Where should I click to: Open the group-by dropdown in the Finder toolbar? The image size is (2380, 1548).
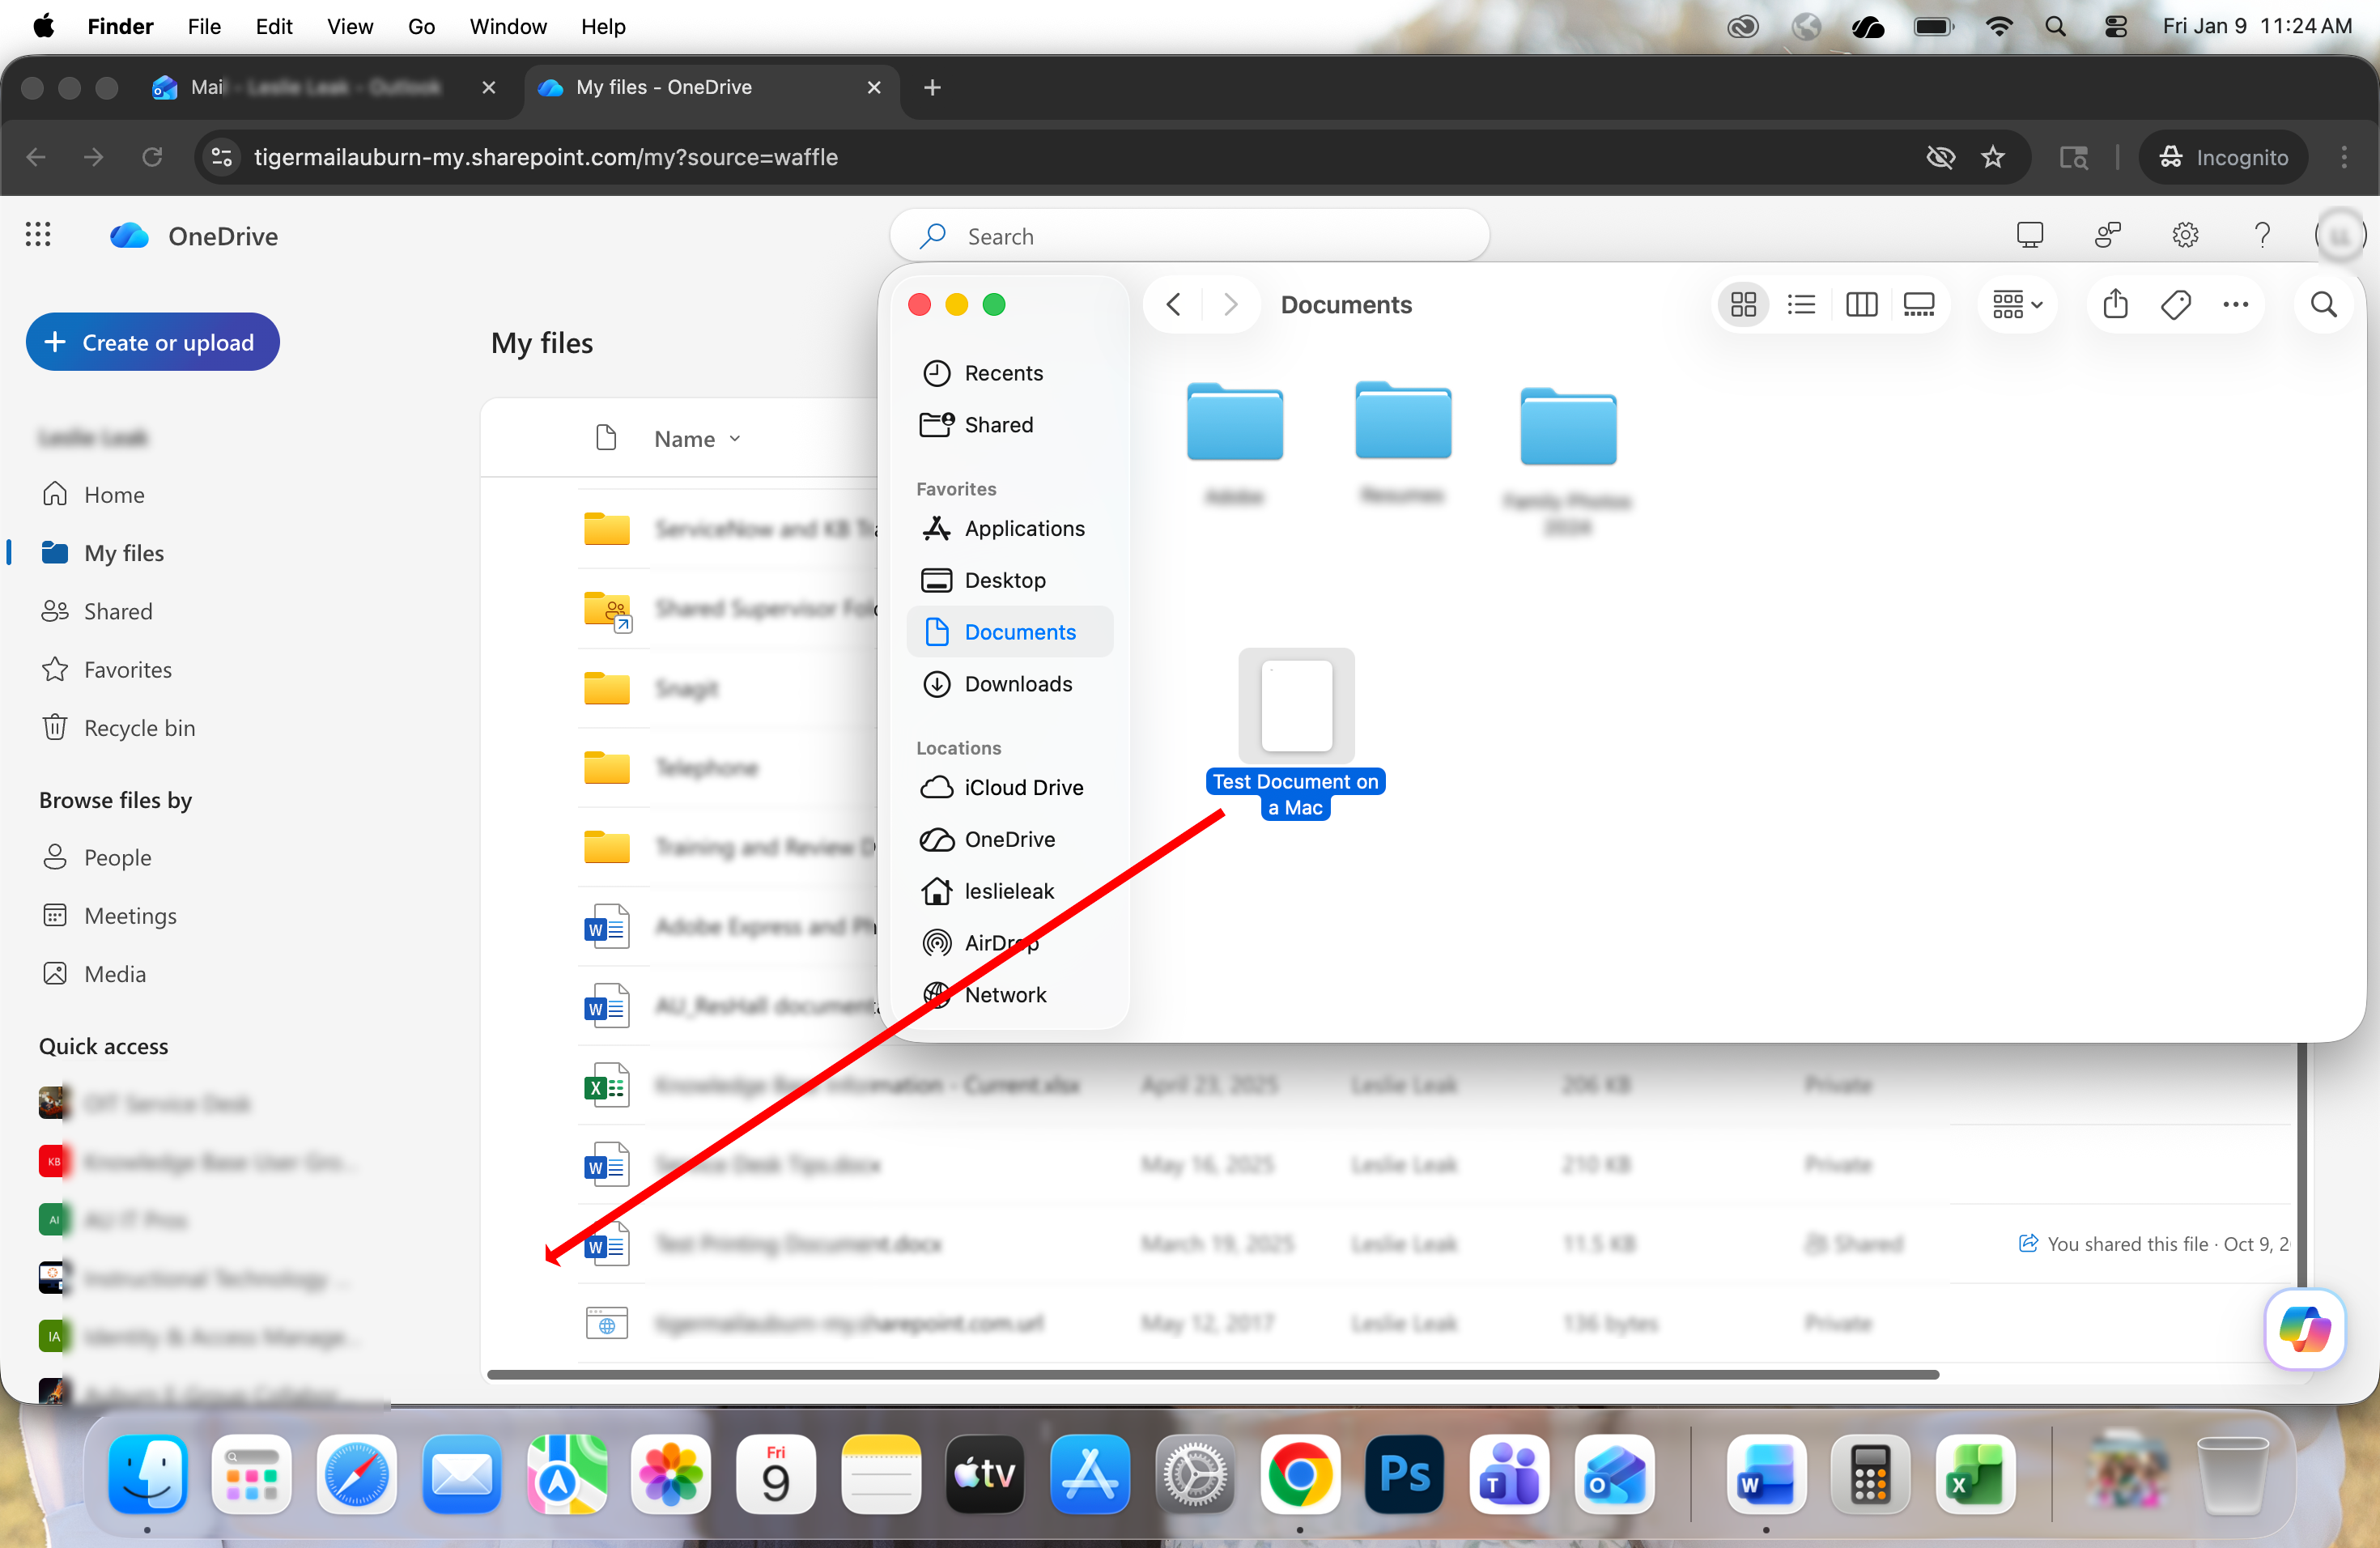pyautogui.click(x=2015, y=305)
